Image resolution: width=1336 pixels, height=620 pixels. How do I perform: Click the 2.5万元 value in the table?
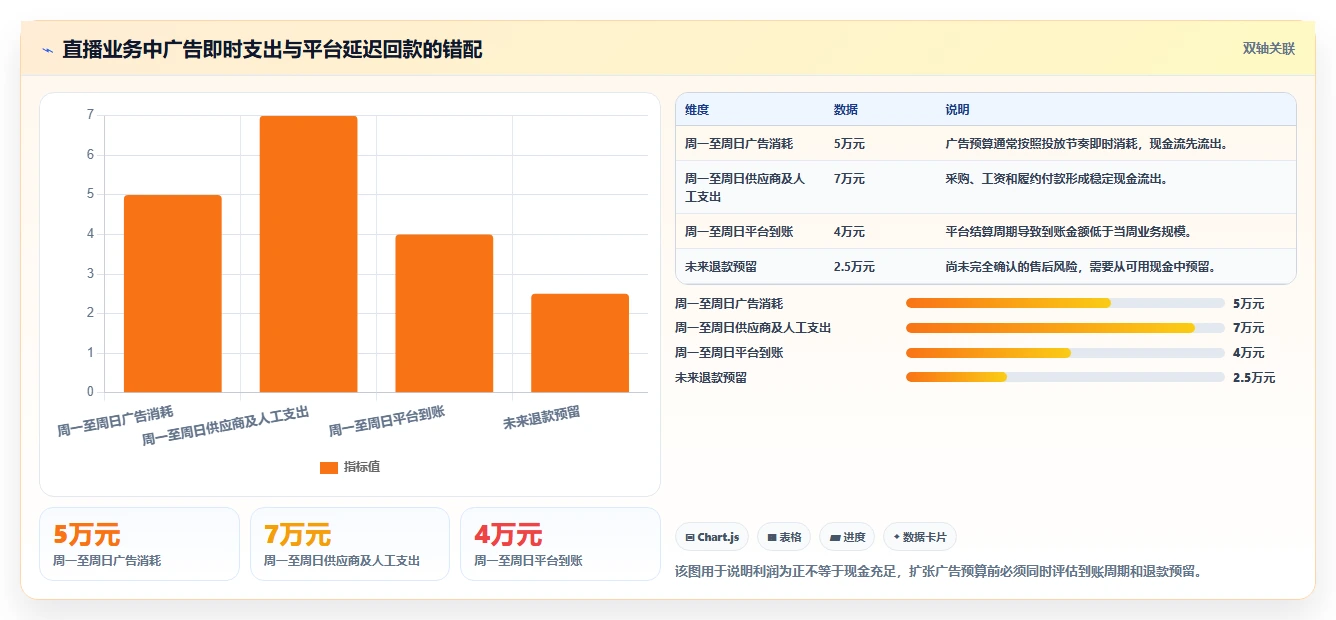(854, 267)
